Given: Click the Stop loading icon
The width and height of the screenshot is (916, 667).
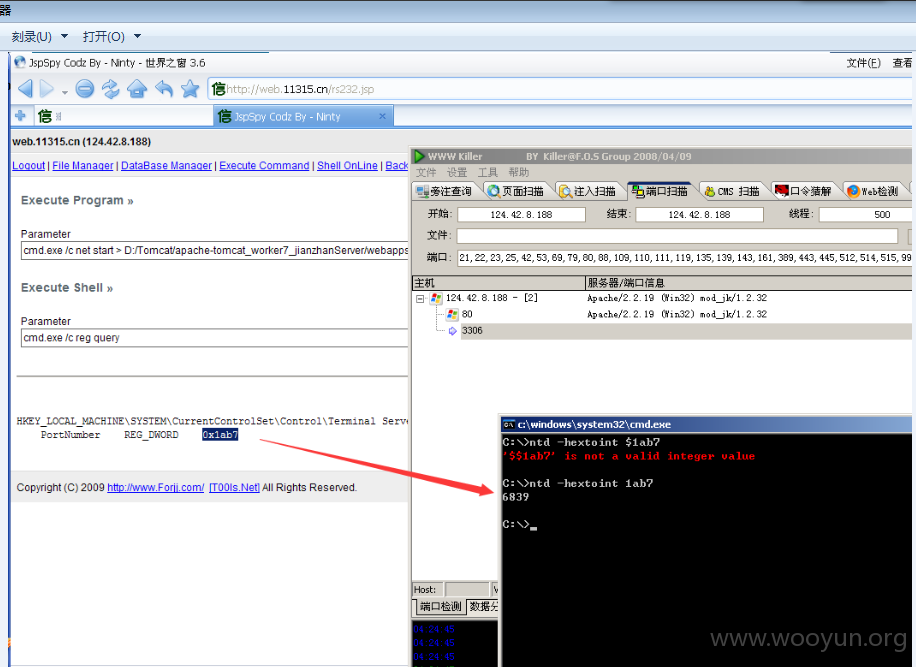Looking at the screenshot, I should coord(85,89).
